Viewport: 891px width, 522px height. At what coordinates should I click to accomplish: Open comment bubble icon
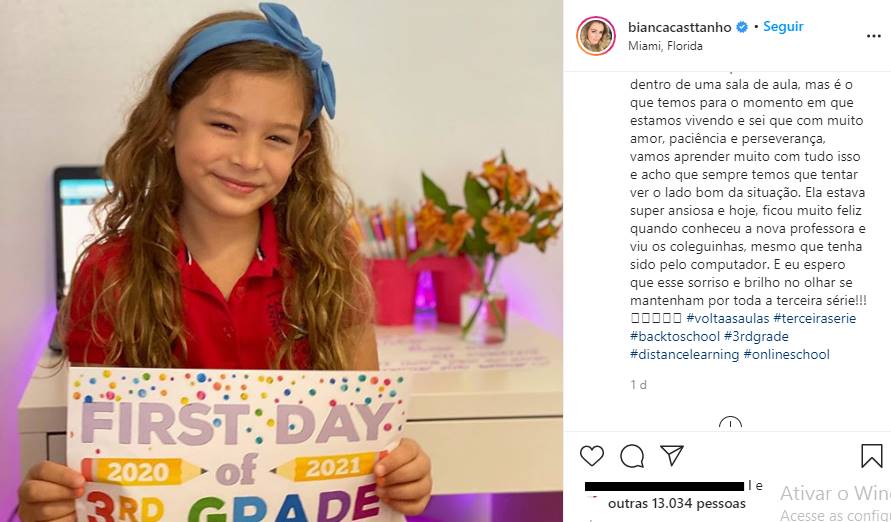coord(632,456)
